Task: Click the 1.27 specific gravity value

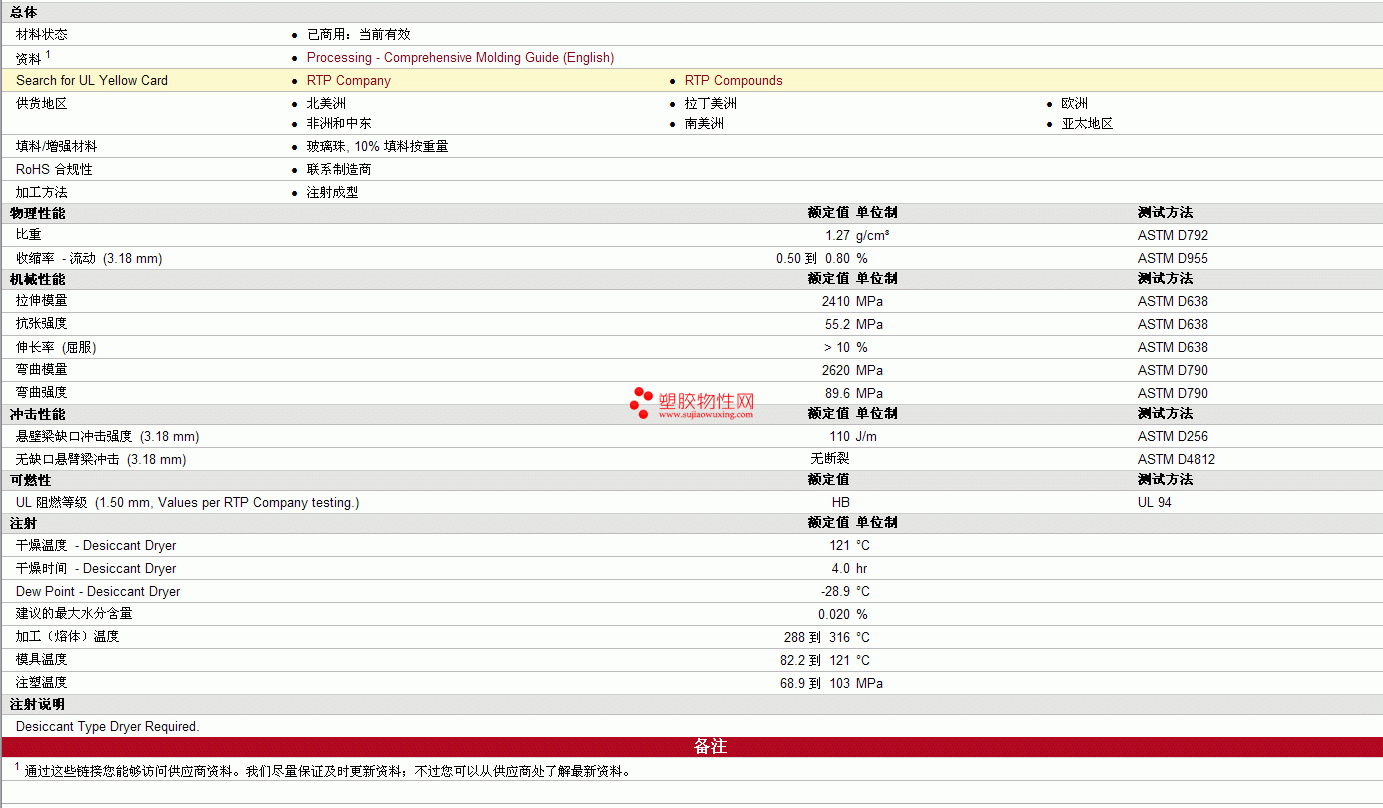Action: pyautogui.click(x=837, y=236)
